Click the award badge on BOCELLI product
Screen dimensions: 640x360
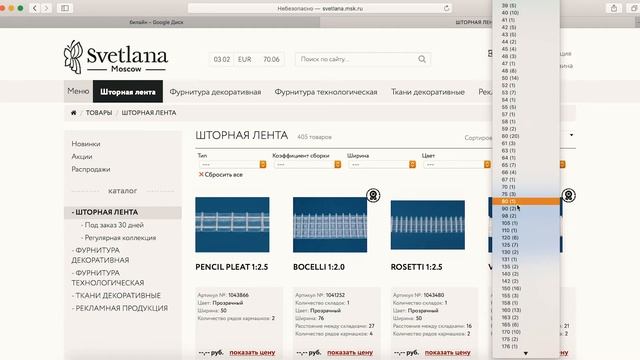(x=373, y=195)
